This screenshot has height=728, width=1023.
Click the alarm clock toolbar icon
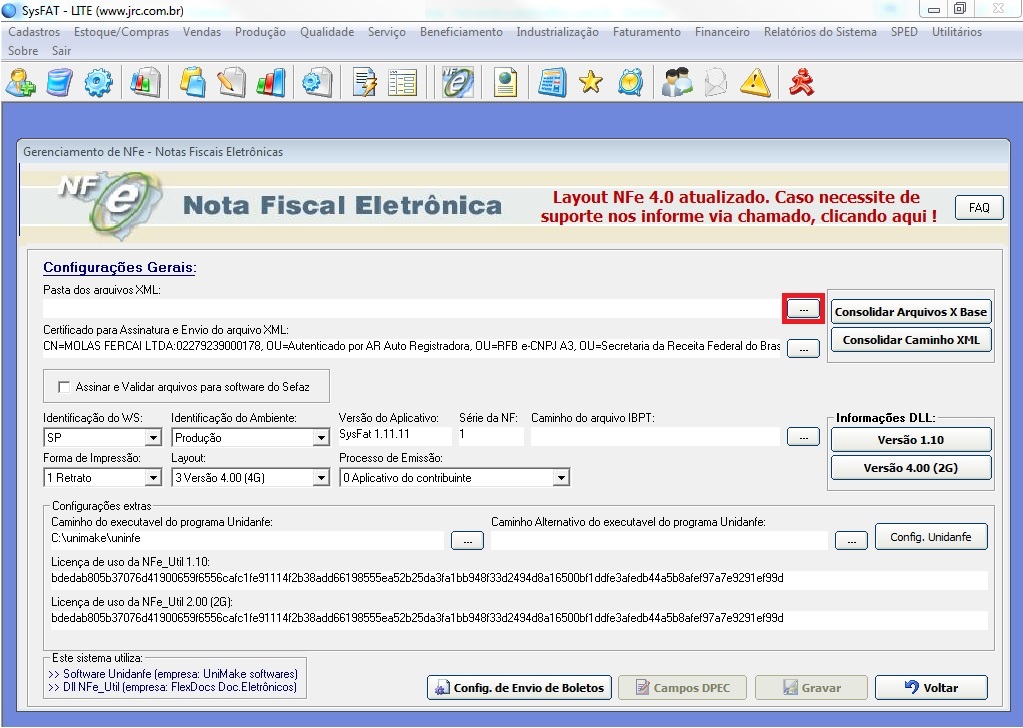(630, 83)
